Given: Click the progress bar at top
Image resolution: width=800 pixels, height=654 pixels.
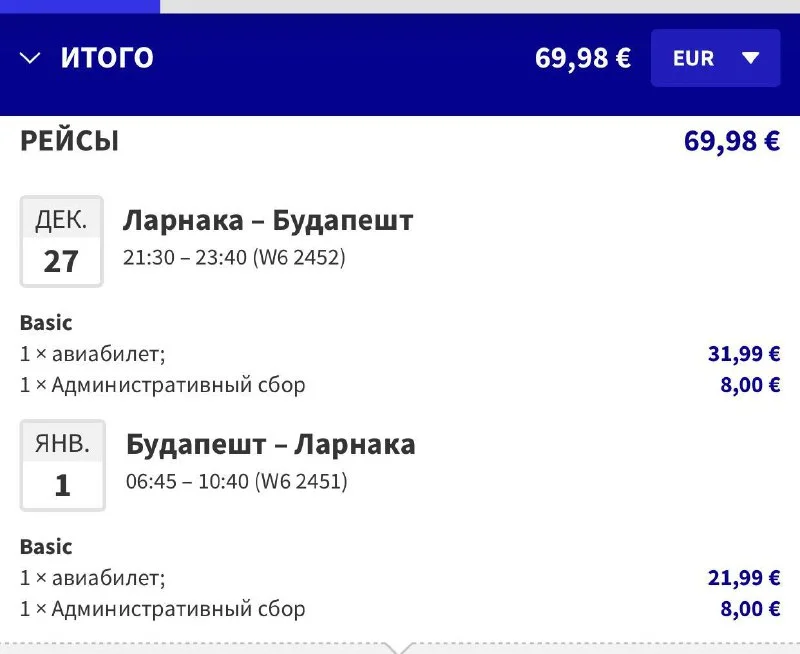Looking at the screenshot, I should coord(80,6).
